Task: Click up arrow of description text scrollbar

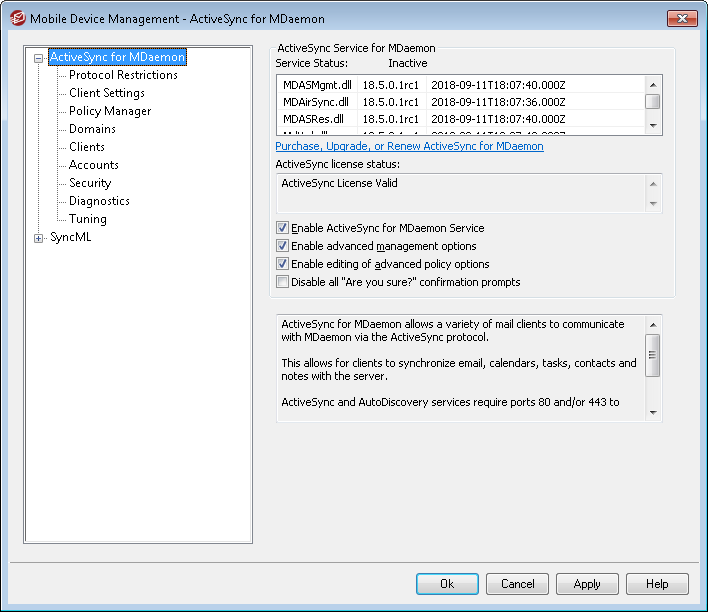Action: 653,325
